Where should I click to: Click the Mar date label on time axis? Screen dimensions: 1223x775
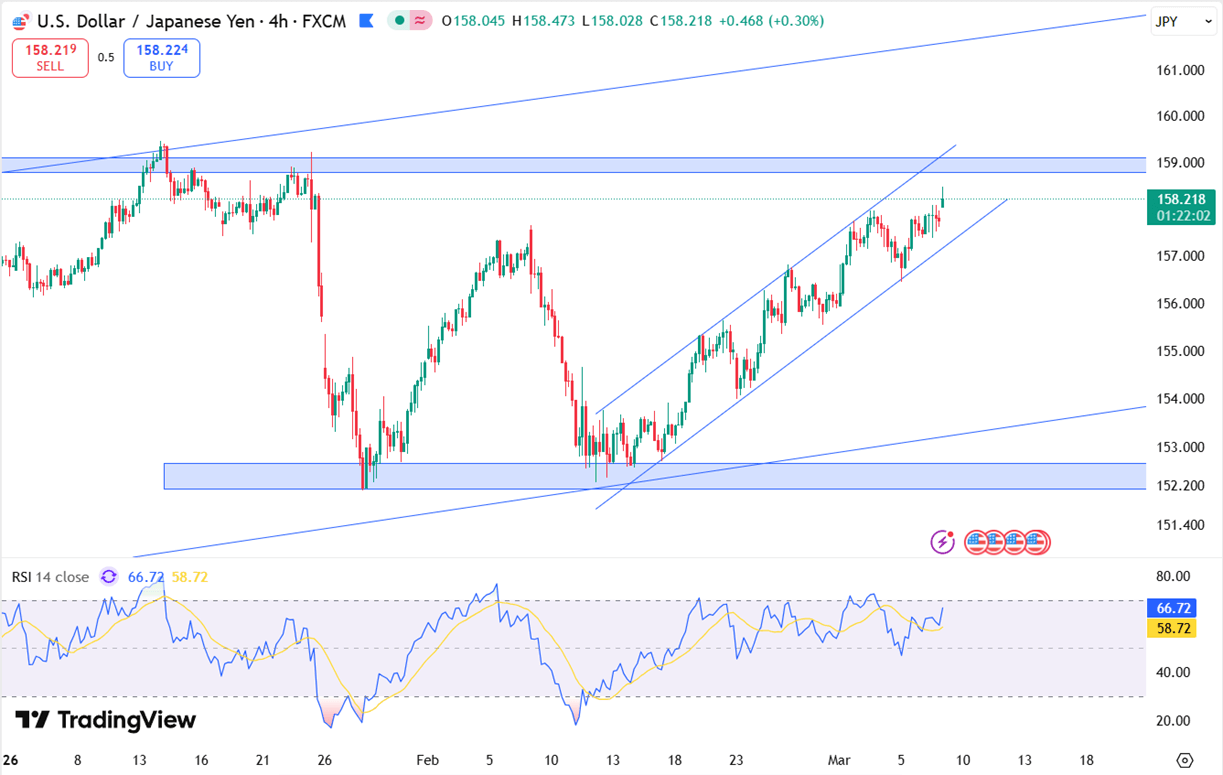840,760
